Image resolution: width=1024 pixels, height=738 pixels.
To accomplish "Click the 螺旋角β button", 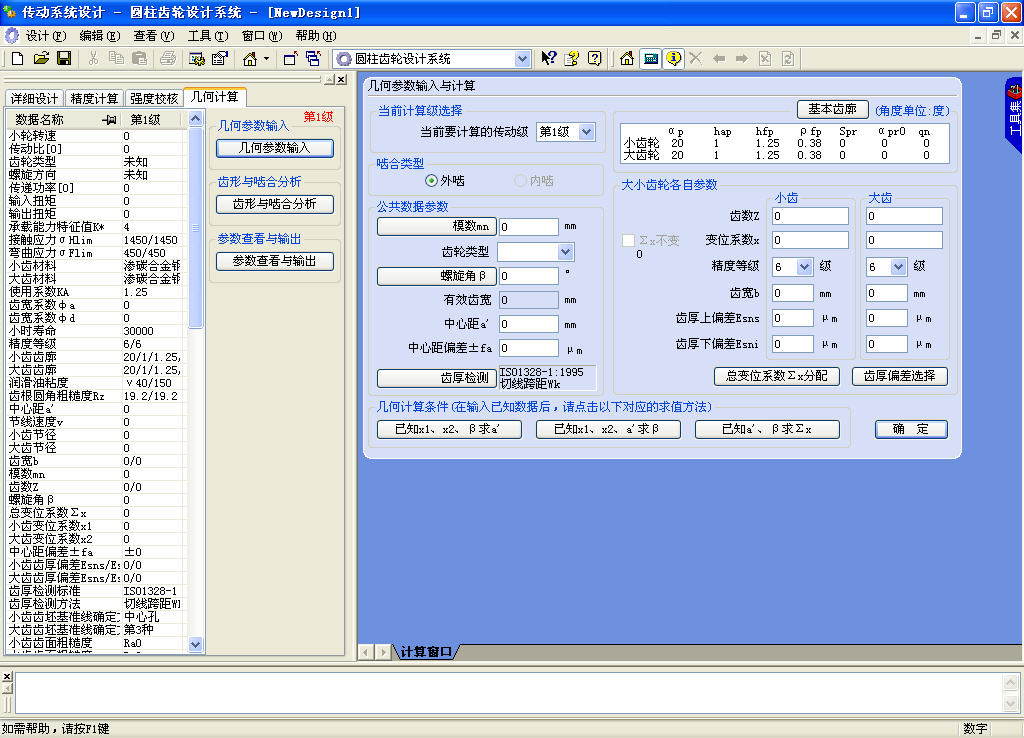I will click(x=436, y=276).
